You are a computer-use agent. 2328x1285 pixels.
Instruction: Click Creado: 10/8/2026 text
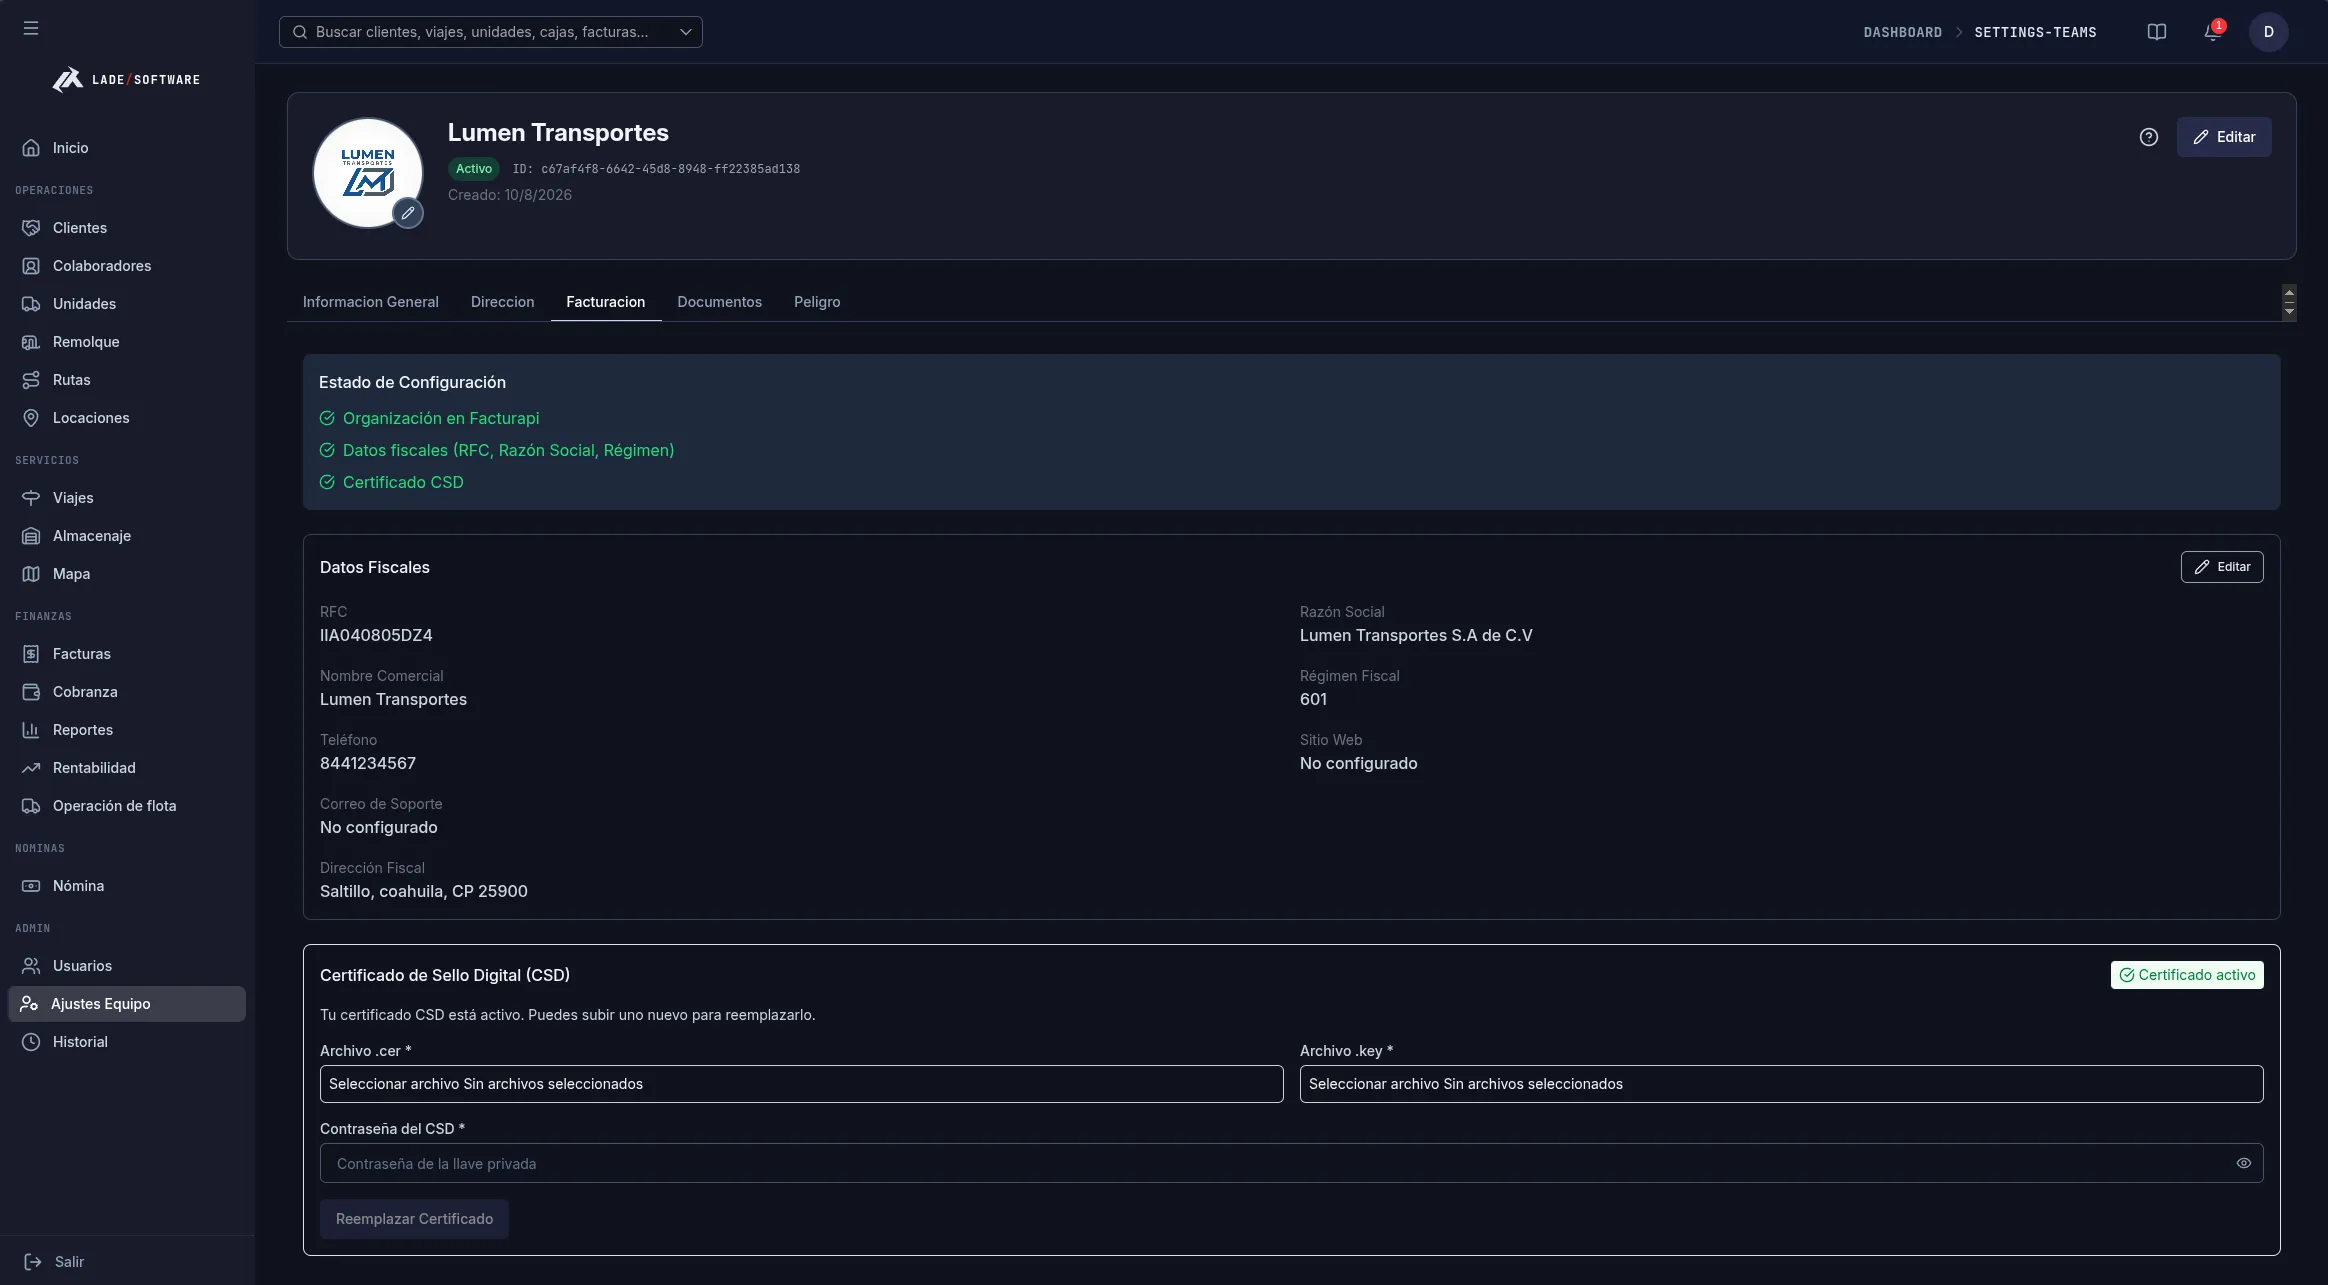coord(510,195)
